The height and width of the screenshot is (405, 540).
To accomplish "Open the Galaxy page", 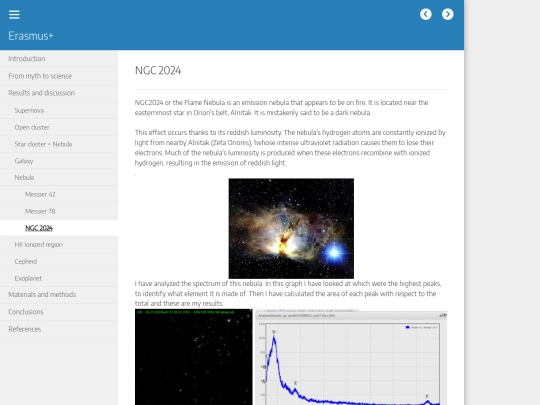I will [x=59, y=161].
